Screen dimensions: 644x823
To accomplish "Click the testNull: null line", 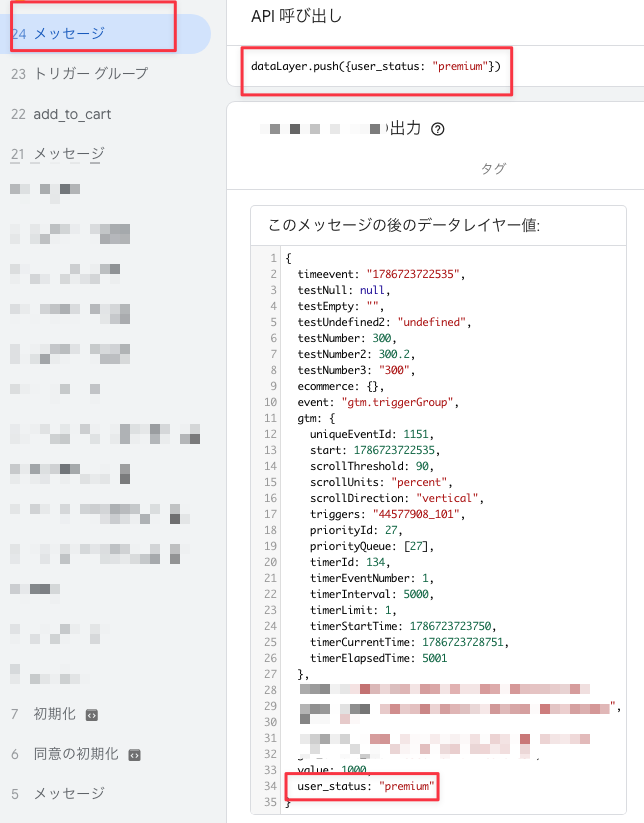I will click(x=344, y=290).
